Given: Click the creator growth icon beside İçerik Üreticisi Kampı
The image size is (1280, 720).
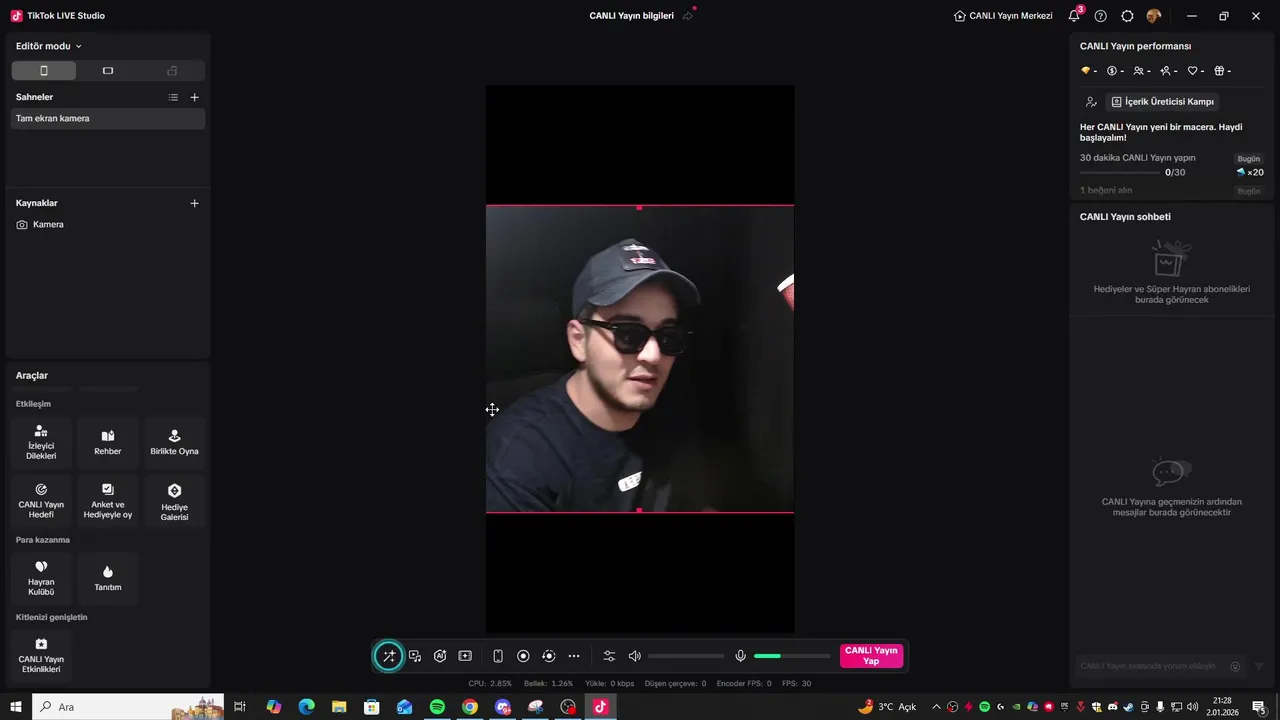Looking at the screenshot, I should [1091, 102].
